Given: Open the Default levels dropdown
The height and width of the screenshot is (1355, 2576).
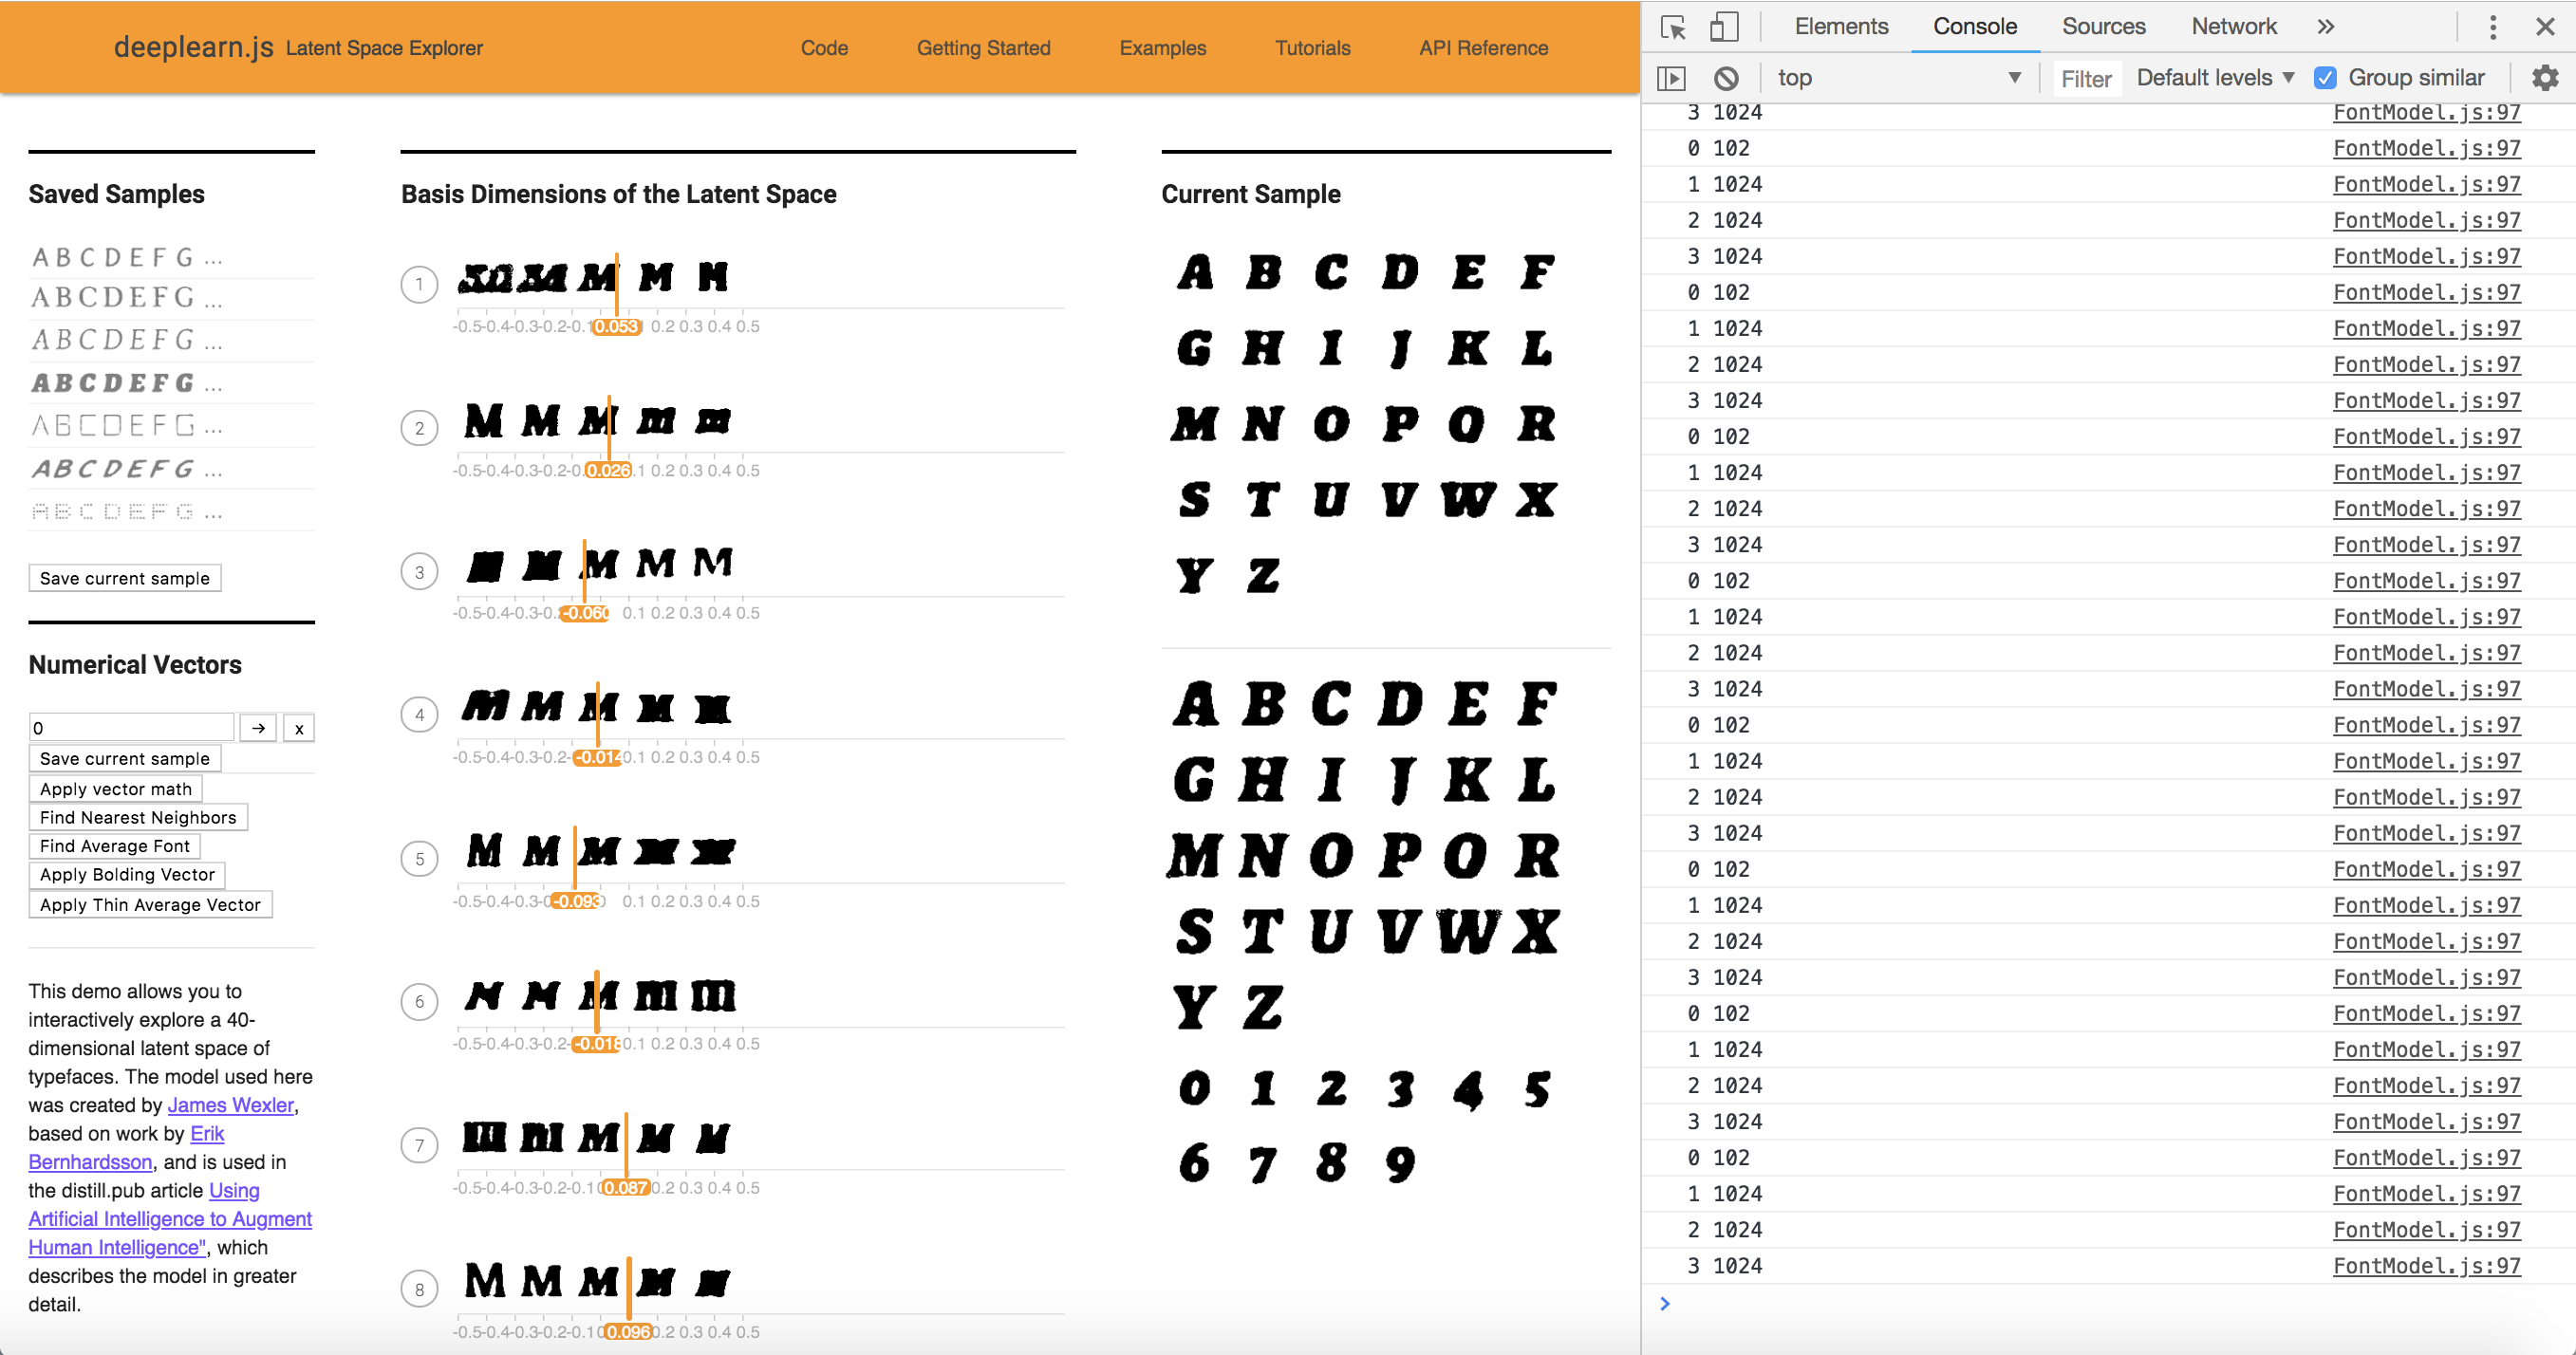Looking at the screenshot, I should (x=2215, y=78).
